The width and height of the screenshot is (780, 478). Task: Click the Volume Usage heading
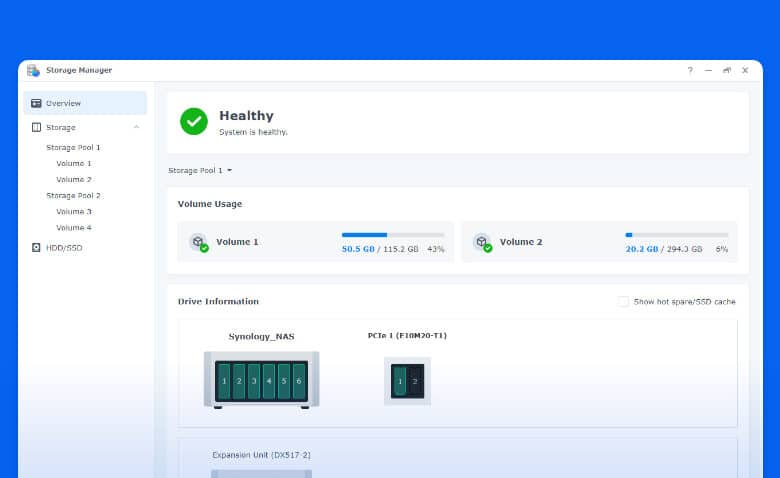coord(210,204)
